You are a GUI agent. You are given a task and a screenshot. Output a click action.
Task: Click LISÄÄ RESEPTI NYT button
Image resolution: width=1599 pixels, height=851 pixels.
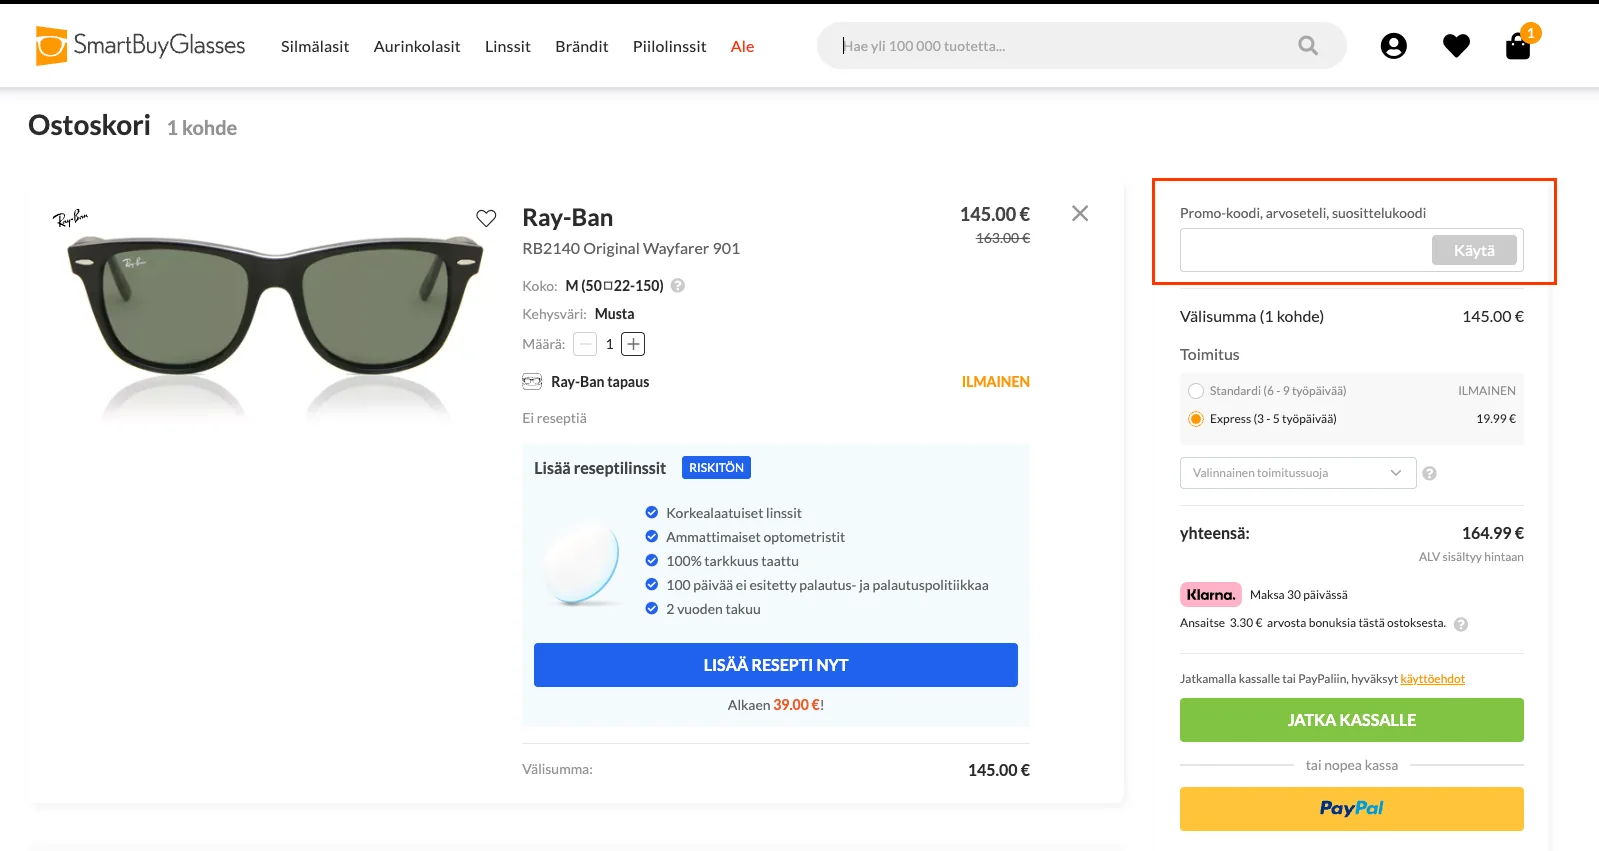click(776, 665)
